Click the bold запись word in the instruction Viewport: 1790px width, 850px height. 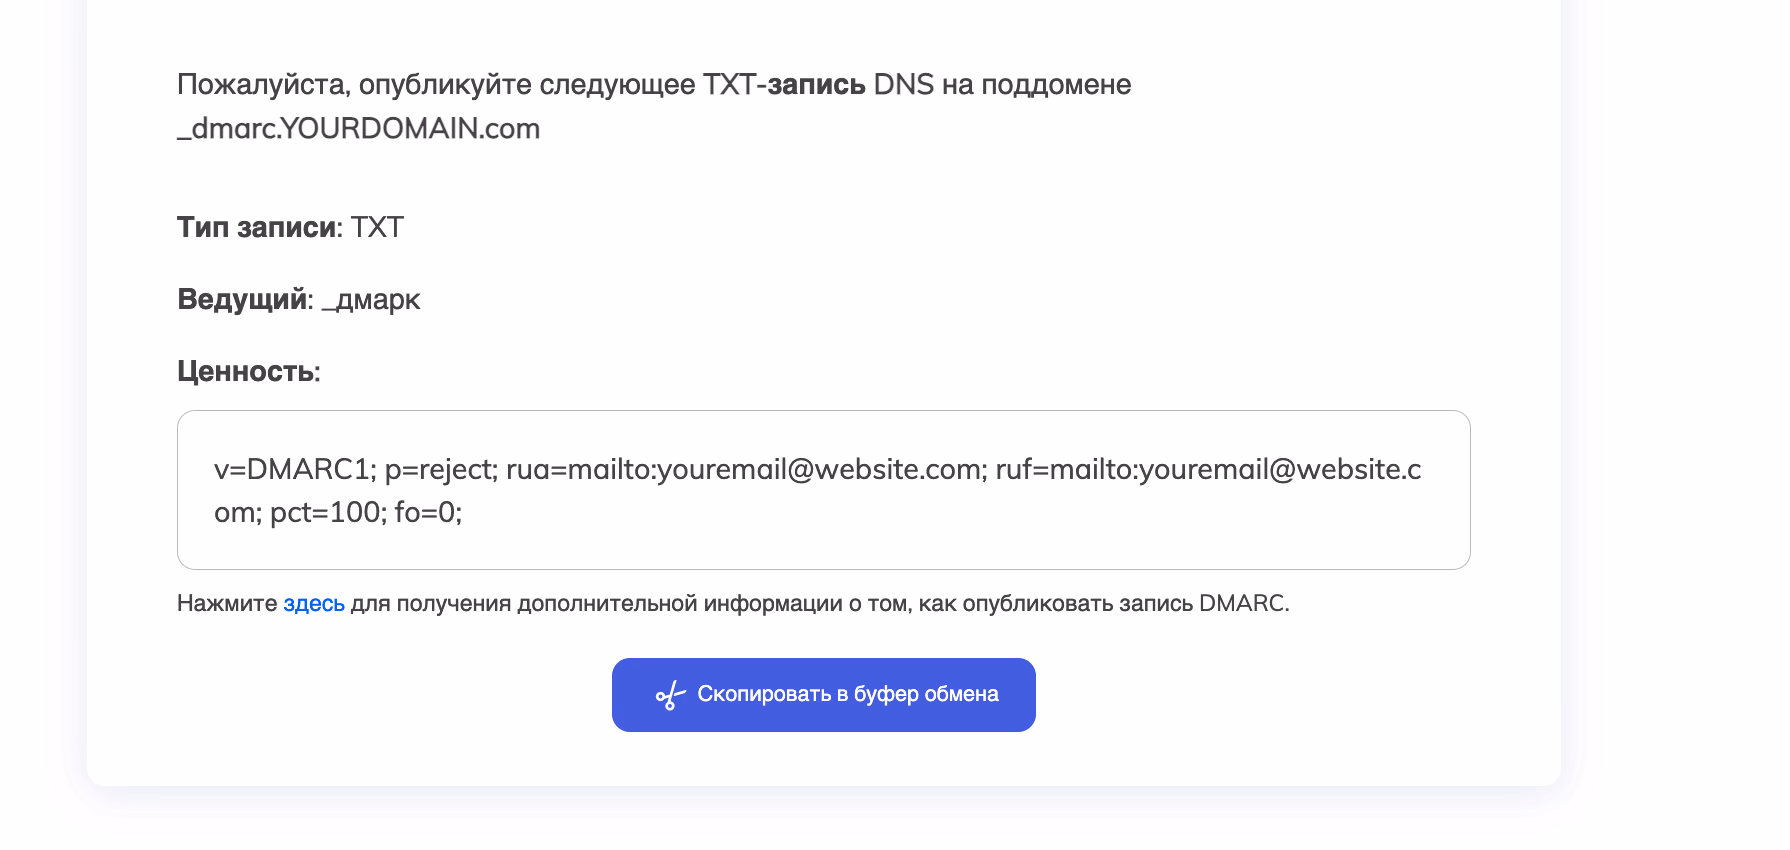coord(816,85)
